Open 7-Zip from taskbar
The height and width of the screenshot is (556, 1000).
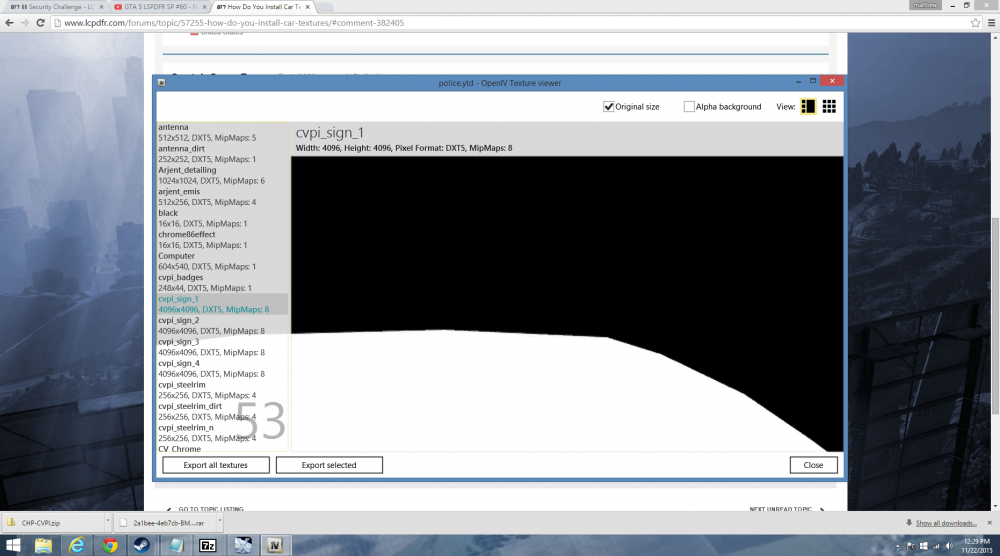pyautogui.click(x=208, y=545)
